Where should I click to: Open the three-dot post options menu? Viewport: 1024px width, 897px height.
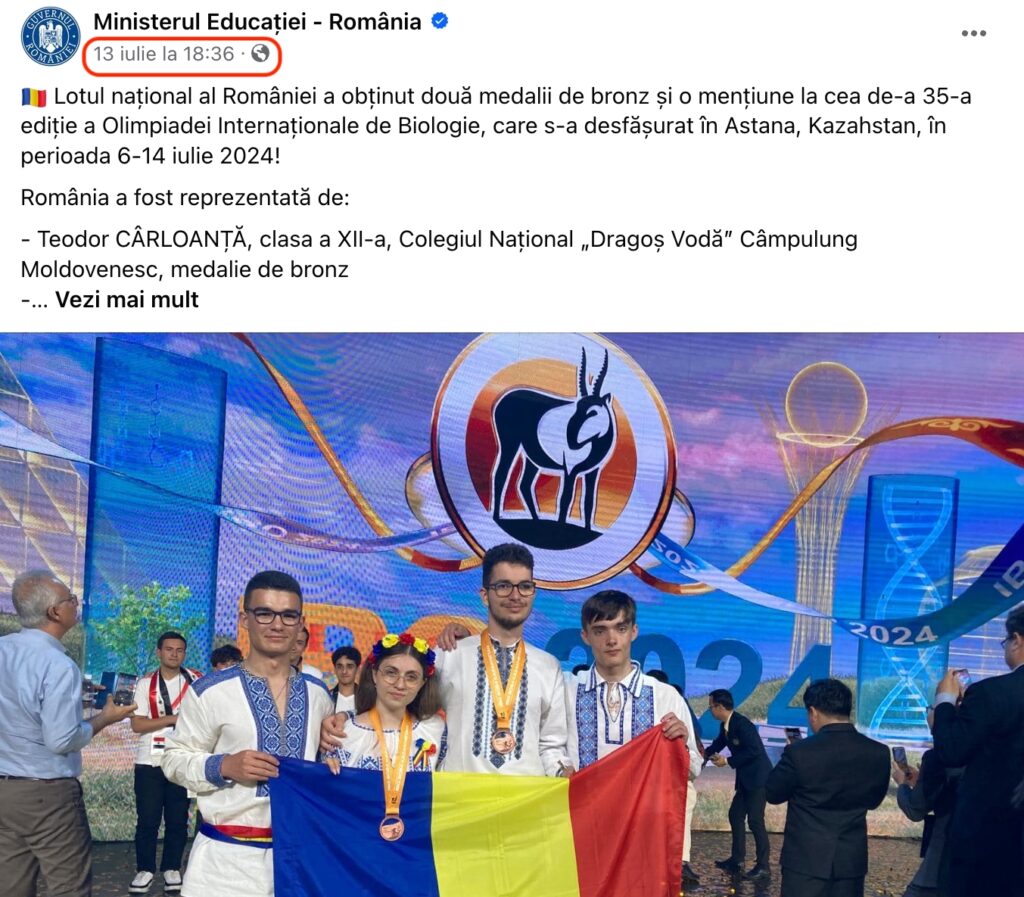973,33
